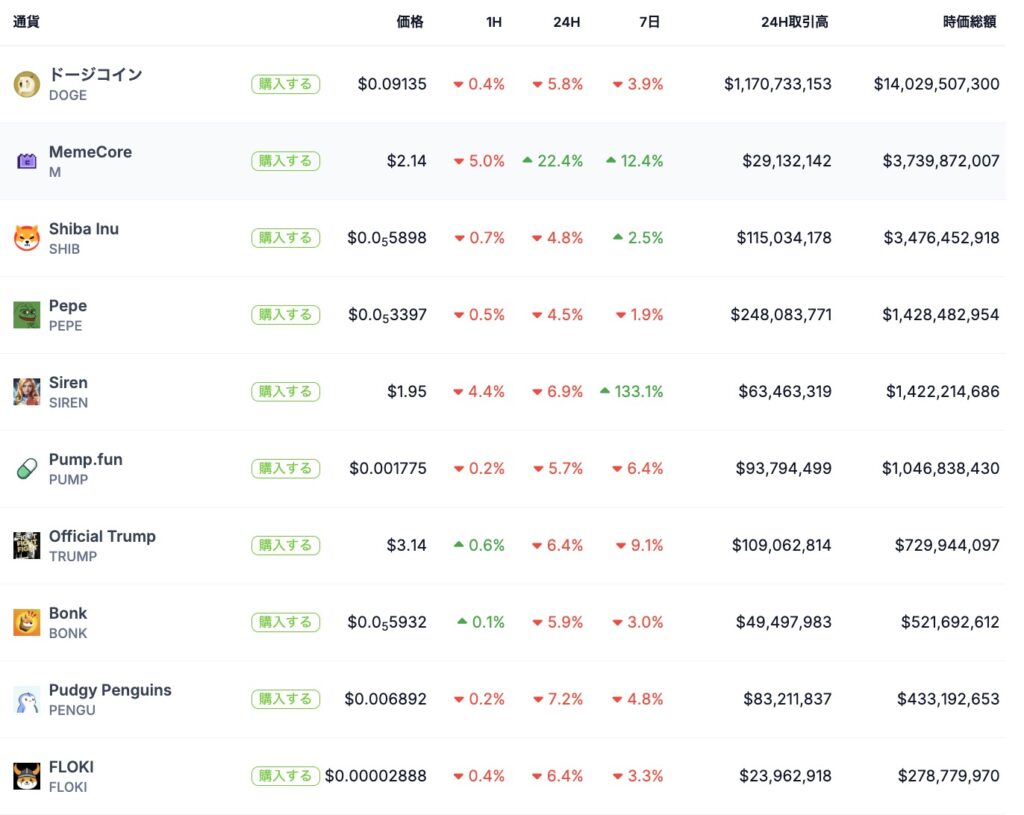This screenshot has height=815, width=1024.
Task: Select the Shiba Inu coin icon
Action: click(x=26, y=238)
